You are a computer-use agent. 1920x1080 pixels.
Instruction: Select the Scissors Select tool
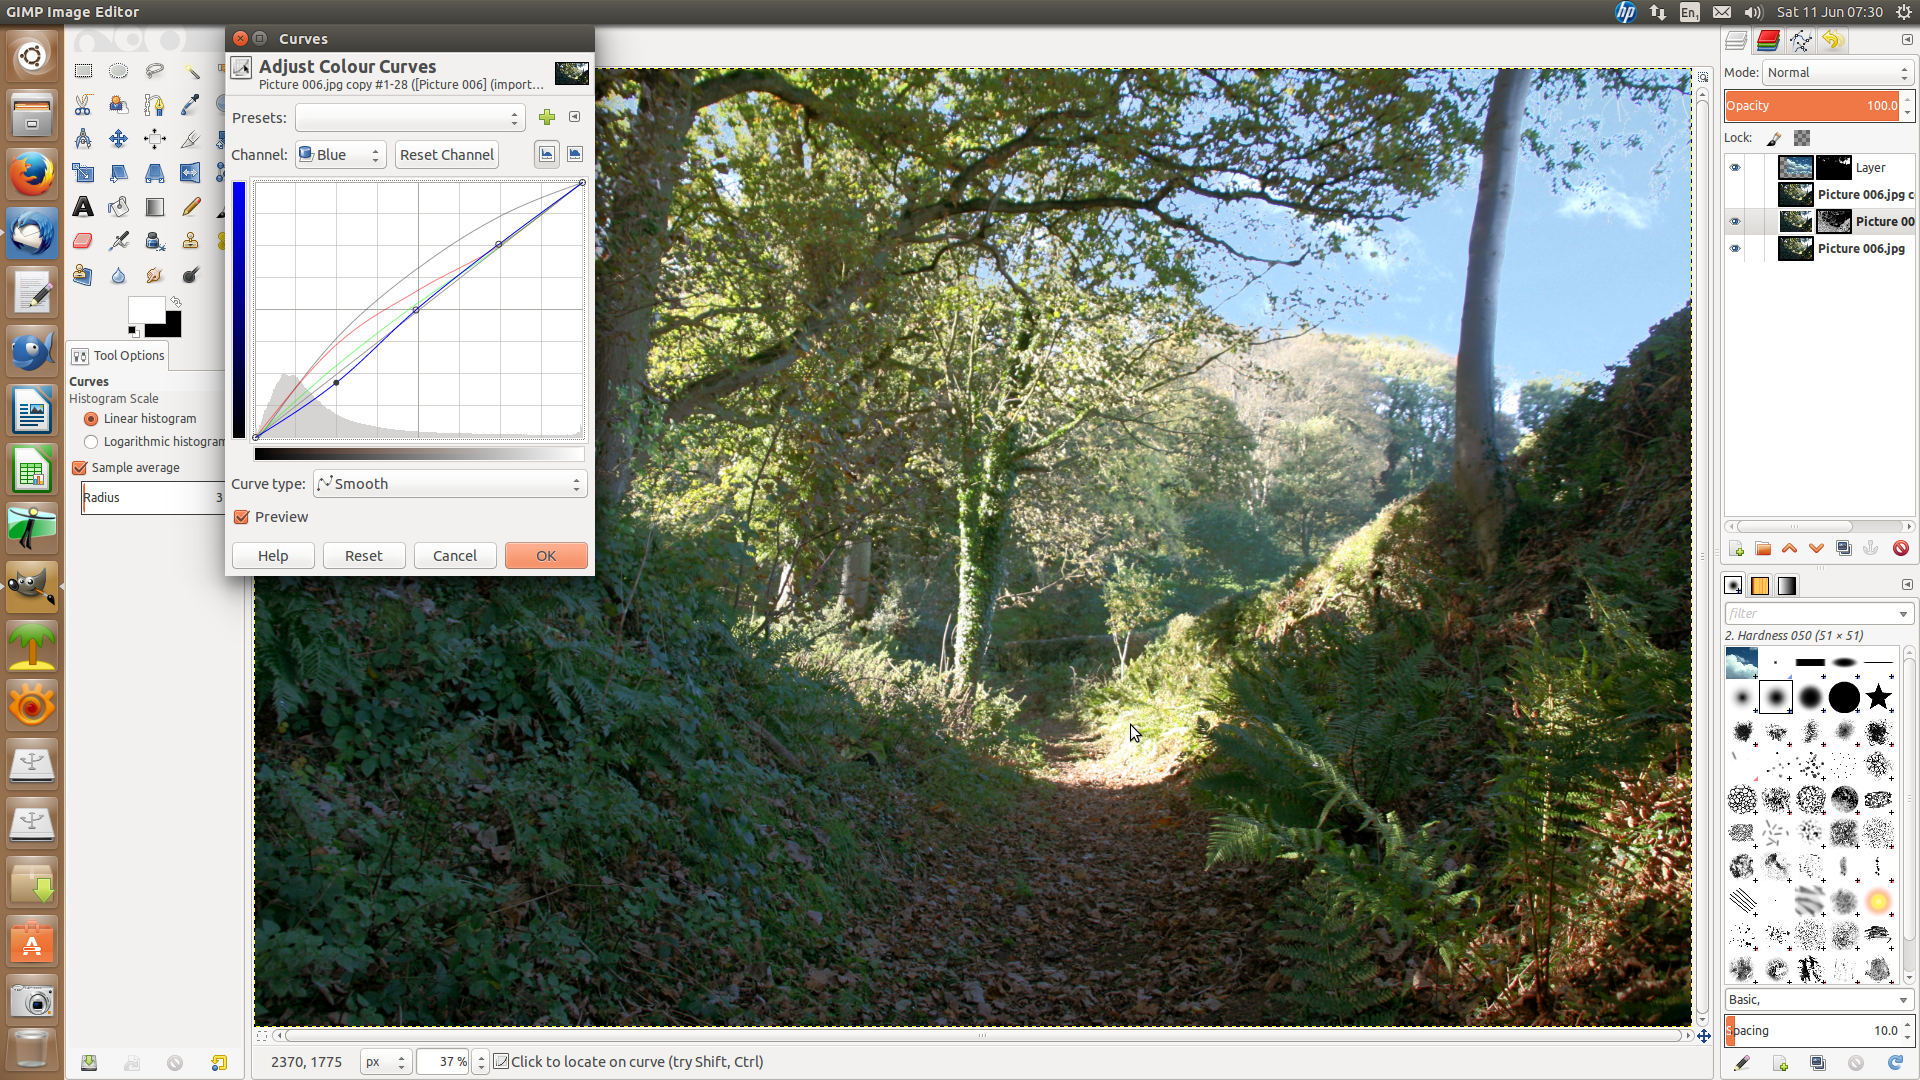pos(83,105)
